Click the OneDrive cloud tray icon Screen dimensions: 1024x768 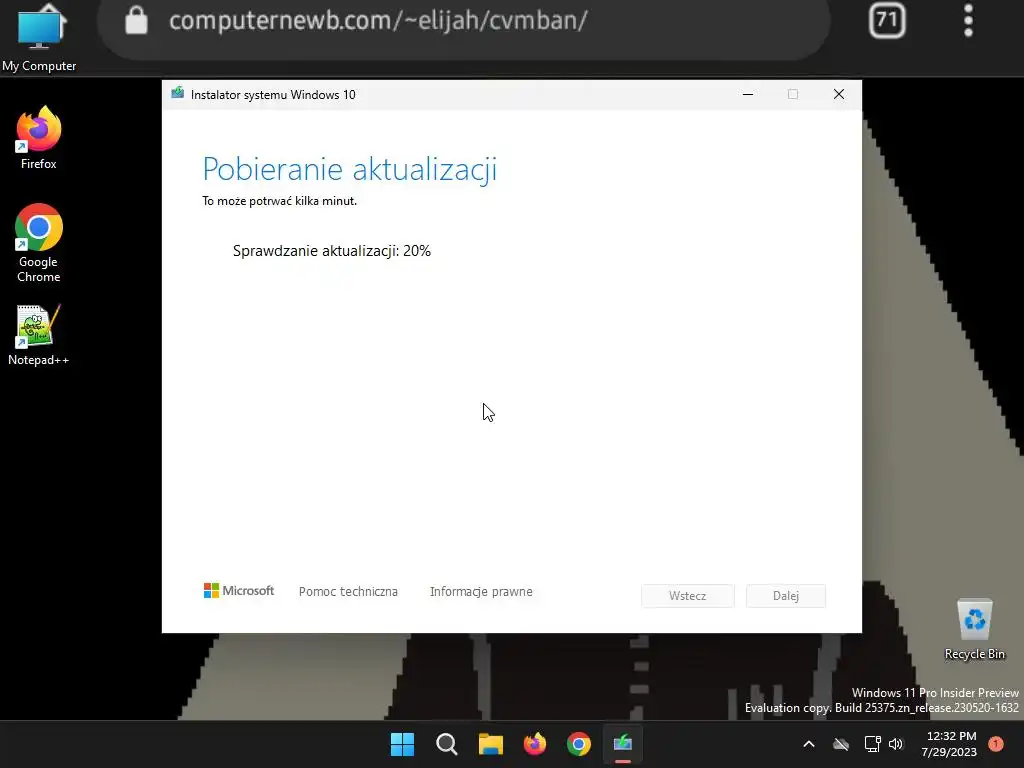pos(841,744)
